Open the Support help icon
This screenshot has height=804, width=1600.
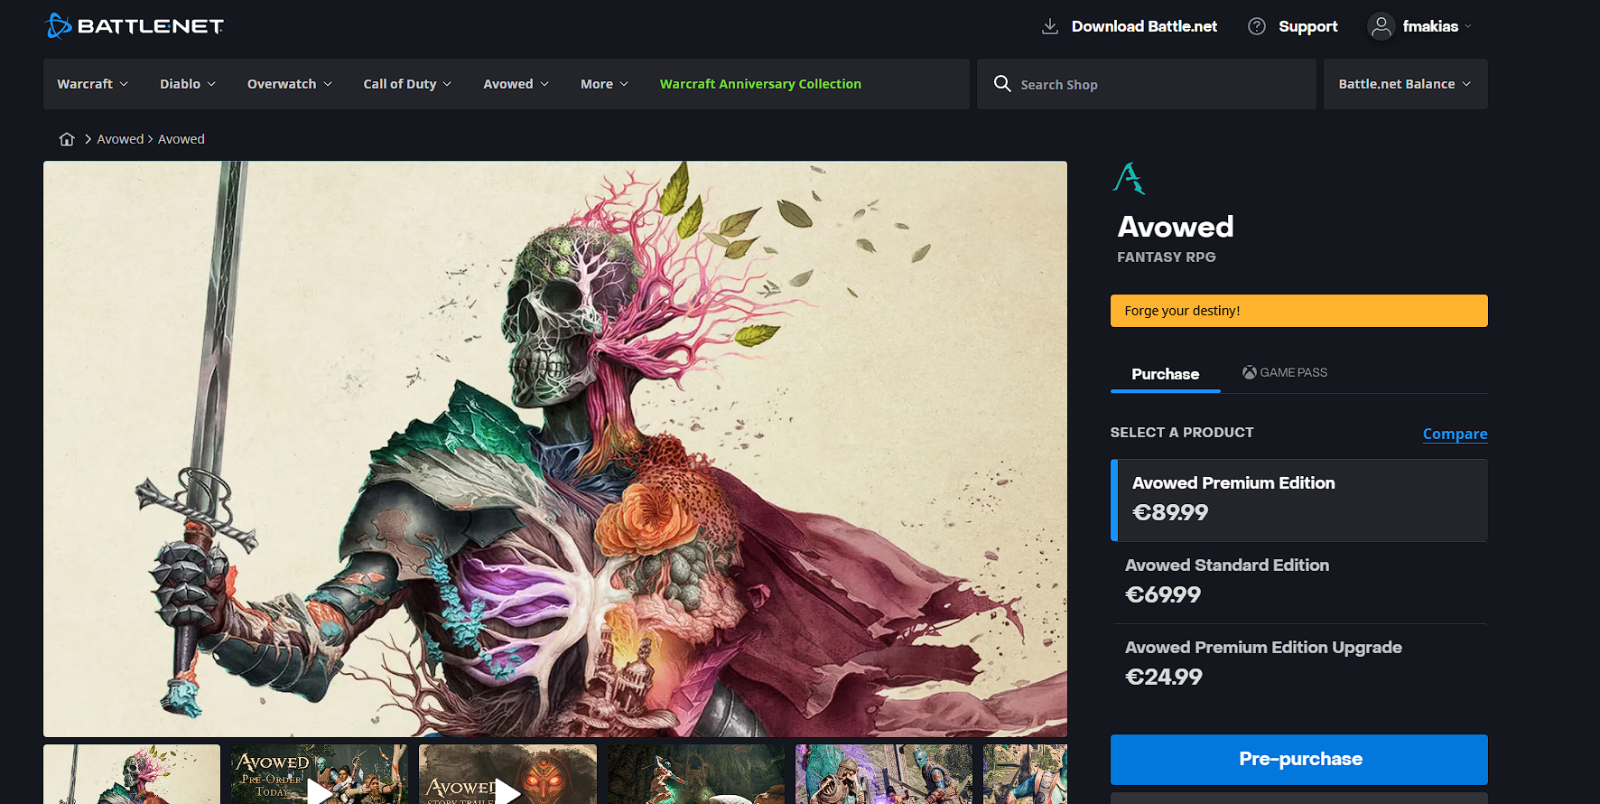[x=1257, y=26]
